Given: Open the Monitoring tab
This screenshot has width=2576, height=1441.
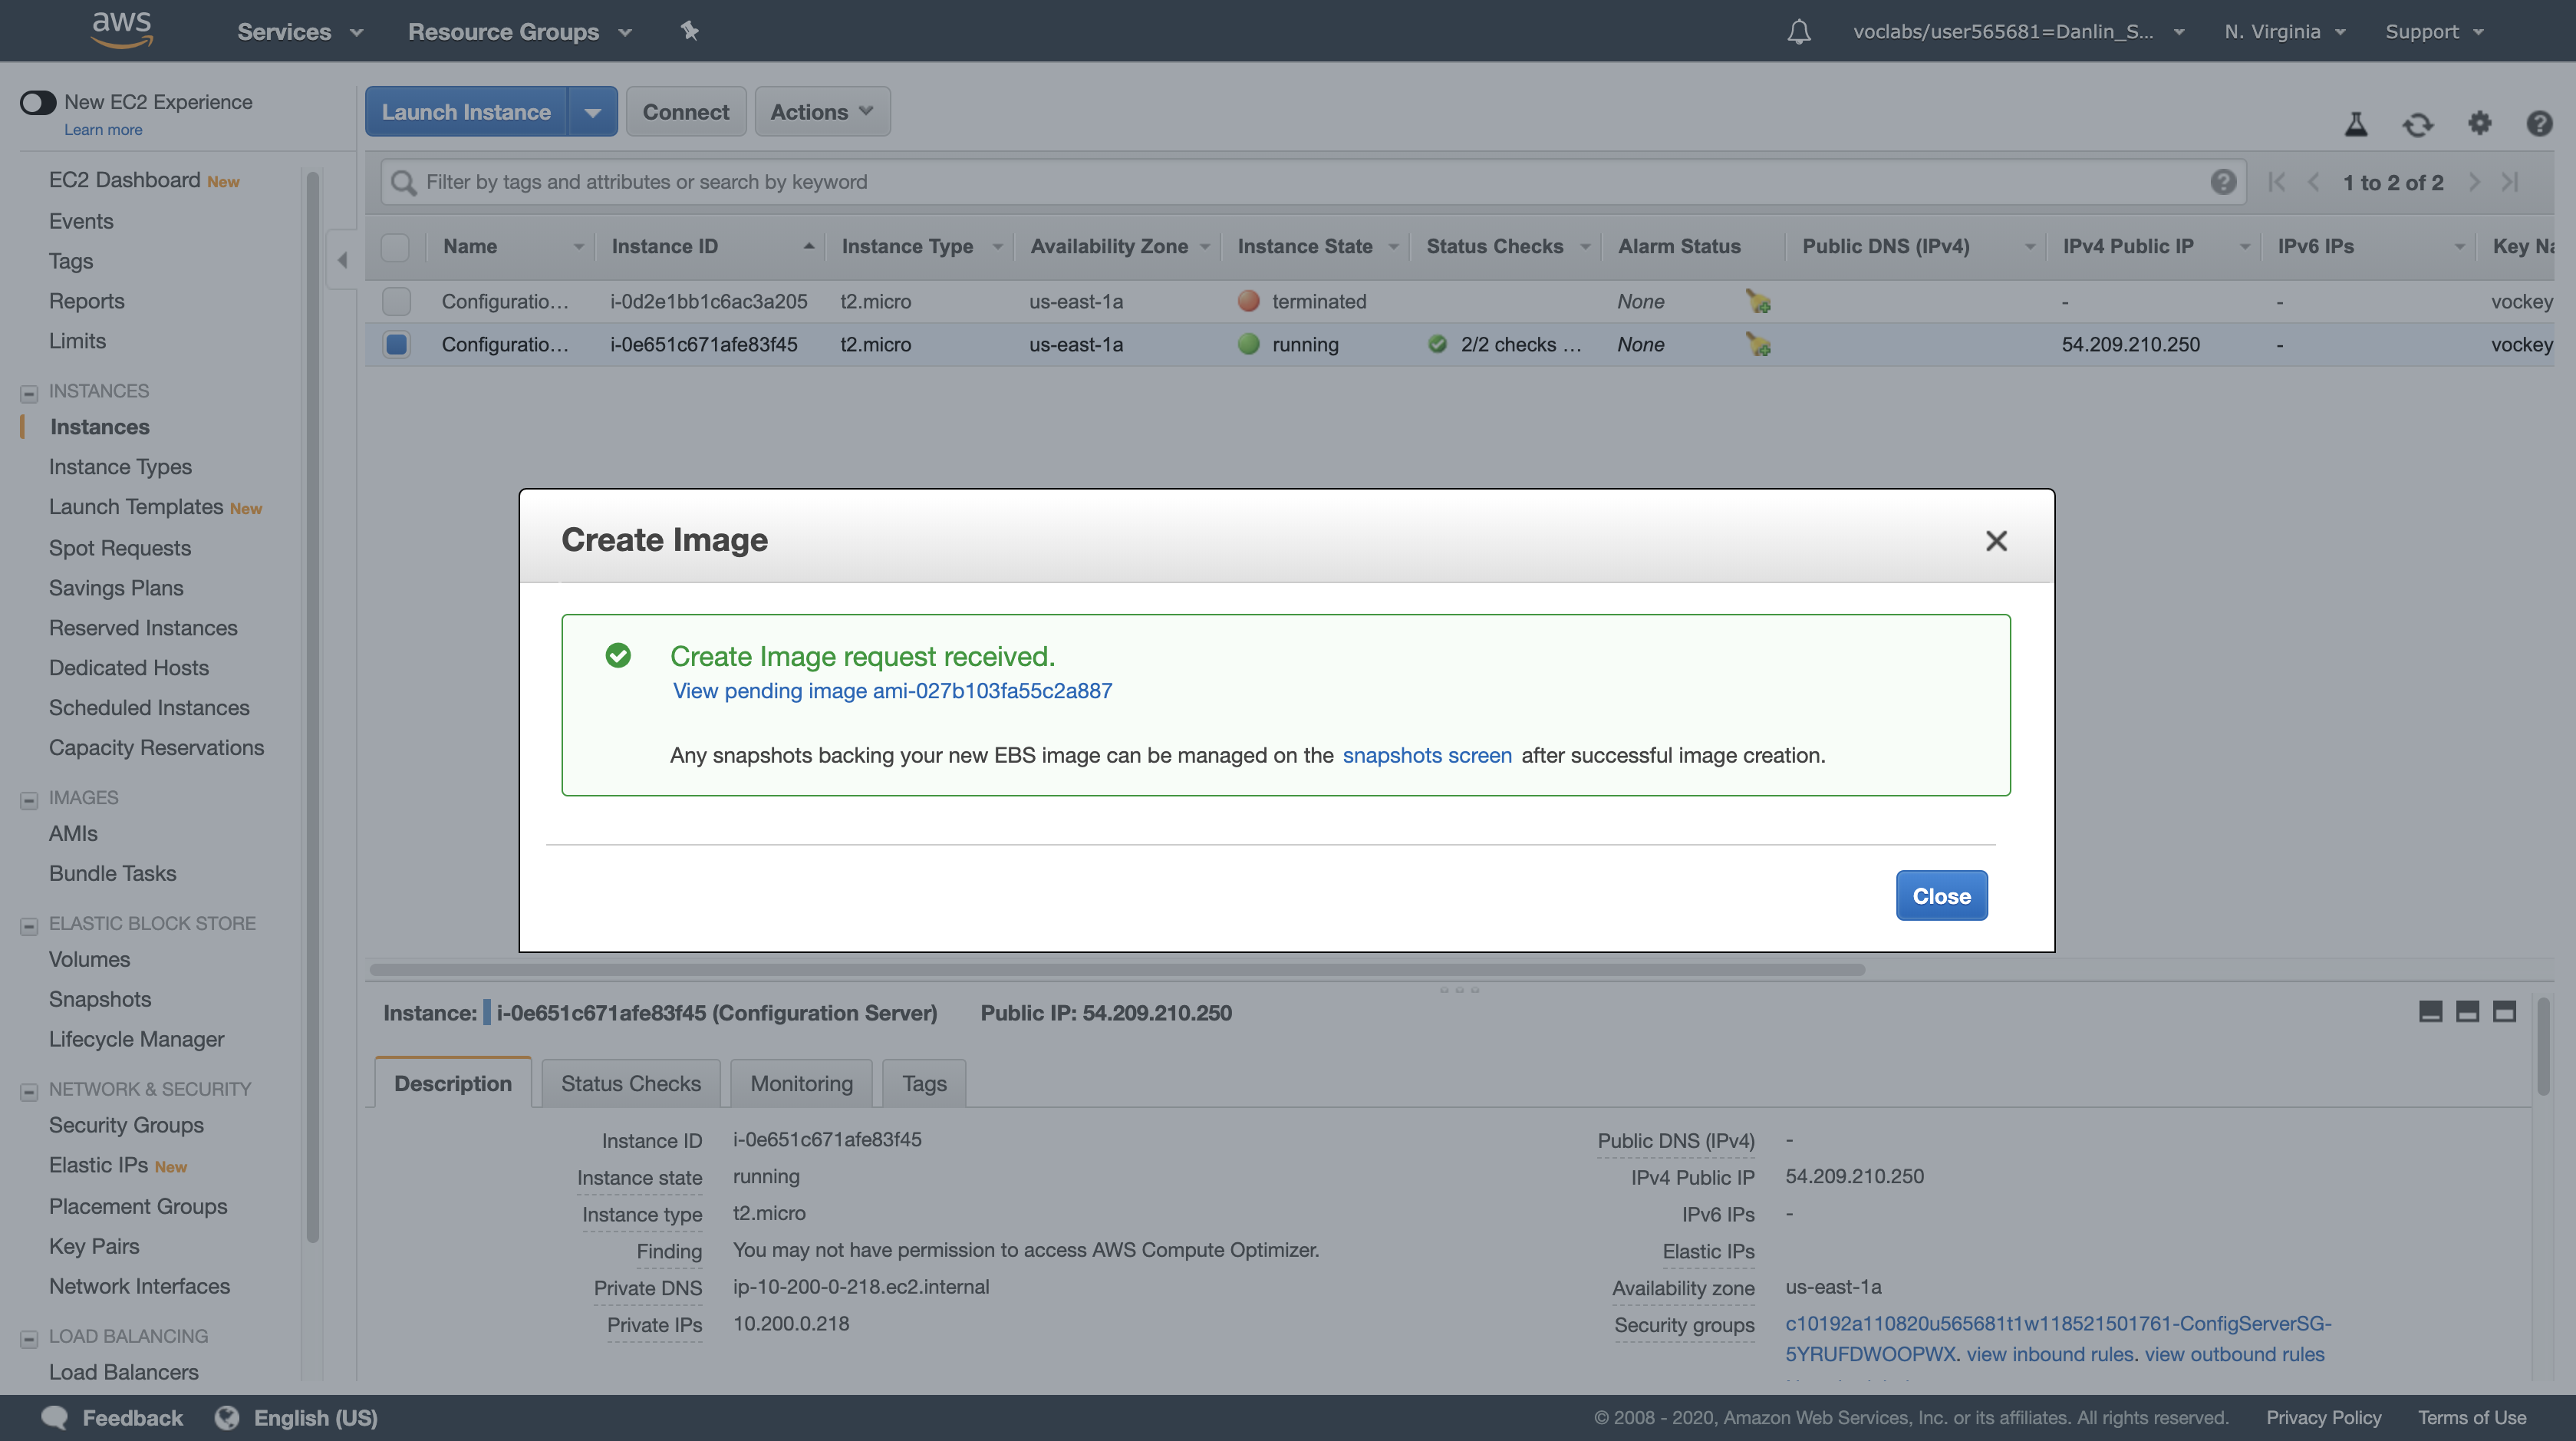Looking at the screenshot, I should coord(801,1083).
